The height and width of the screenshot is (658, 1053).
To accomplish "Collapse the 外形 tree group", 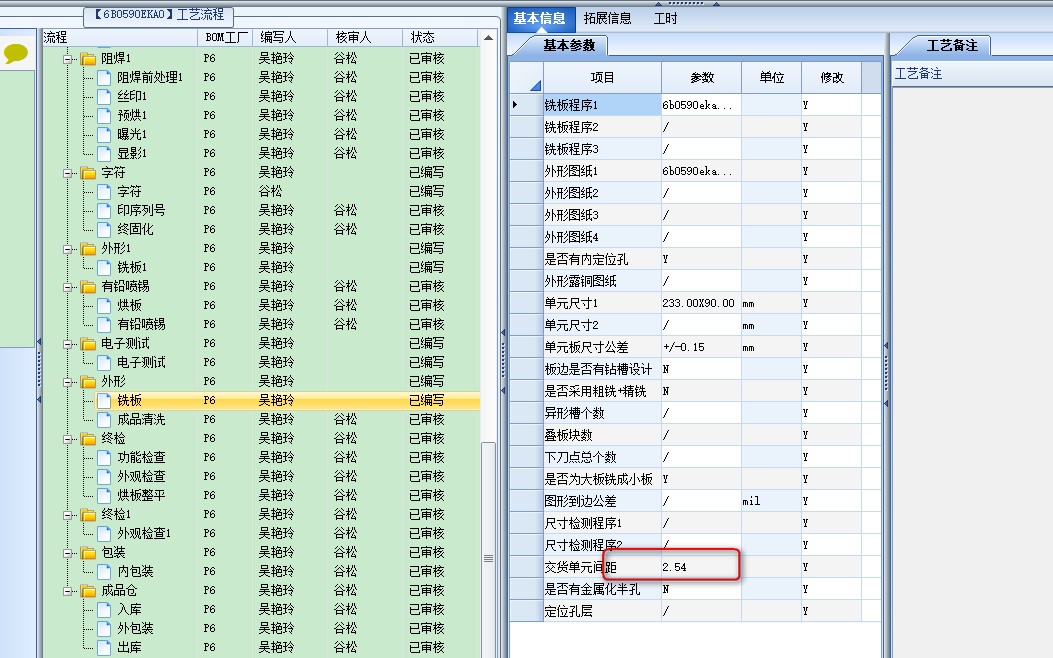I will (68, 382).
